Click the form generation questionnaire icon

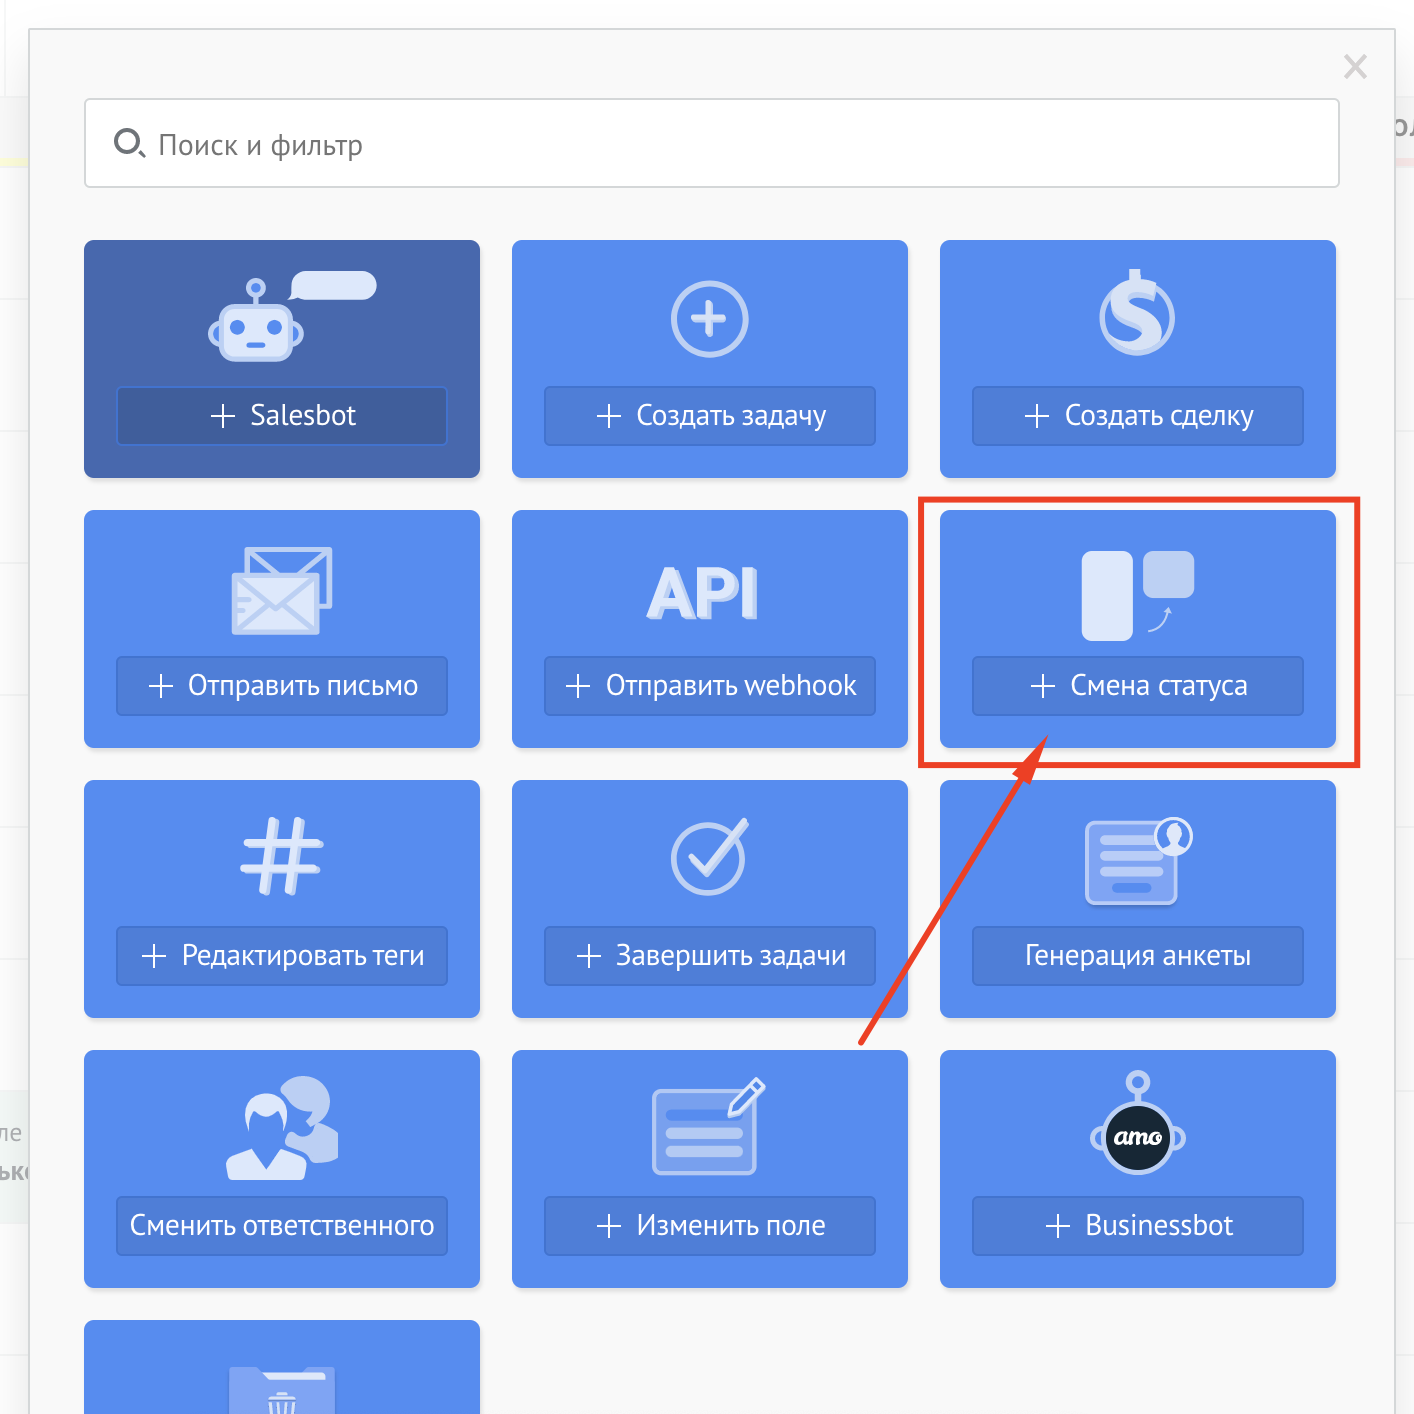pos(1137,861)
